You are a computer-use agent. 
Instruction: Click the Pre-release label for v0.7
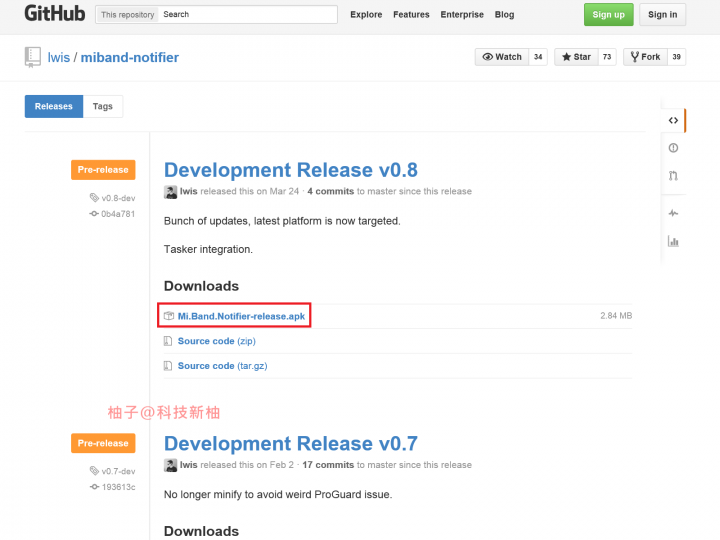click(103, 444)
